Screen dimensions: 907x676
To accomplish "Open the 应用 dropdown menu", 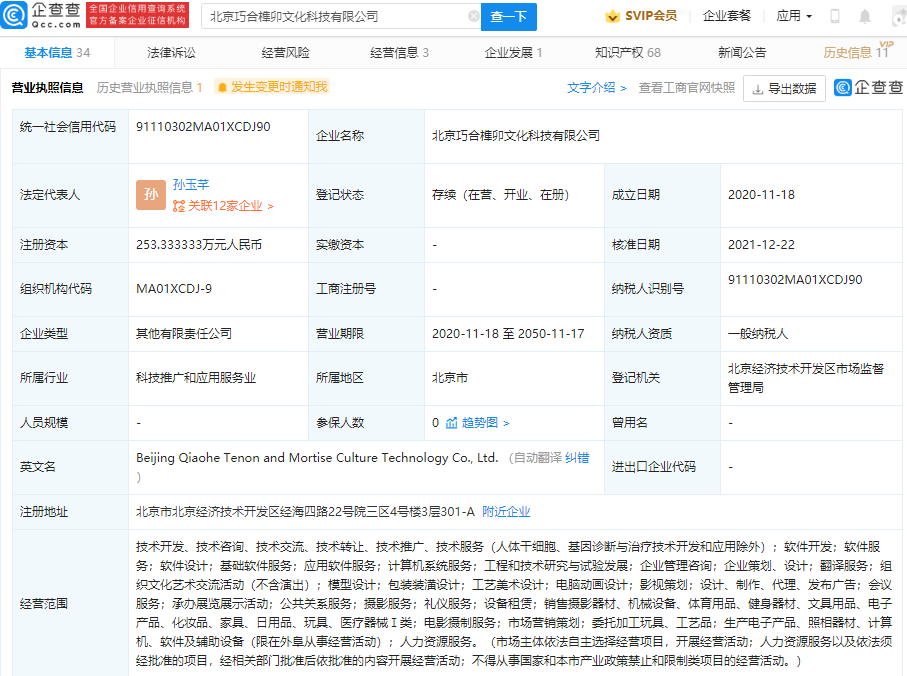I will pyautogui.click(x=794, y=17).
